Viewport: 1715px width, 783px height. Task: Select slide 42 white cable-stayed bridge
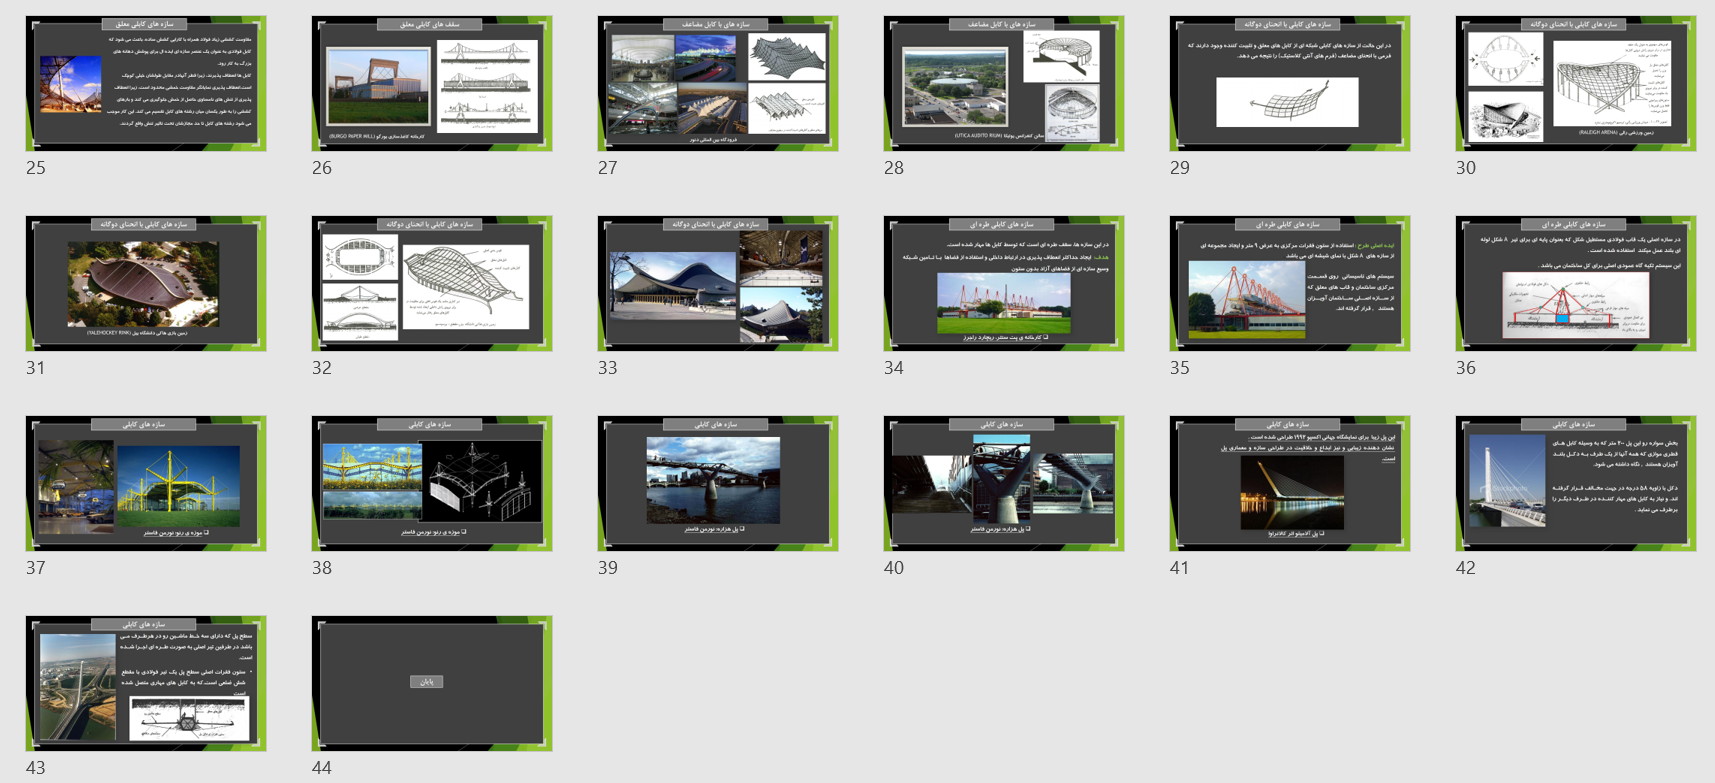click(1576, 484)
